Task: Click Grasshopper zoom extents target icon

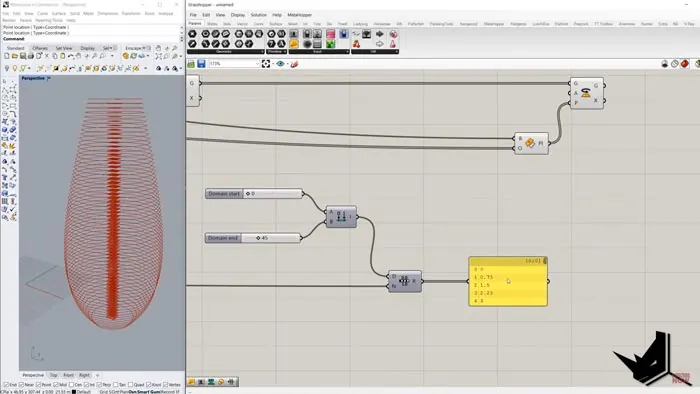Action: point(266,64)
